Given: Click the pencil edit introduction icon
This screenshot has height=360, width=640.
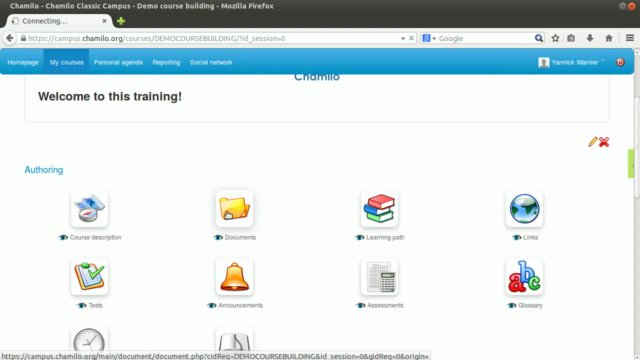Looking at the screenshot, I should 593,142.
